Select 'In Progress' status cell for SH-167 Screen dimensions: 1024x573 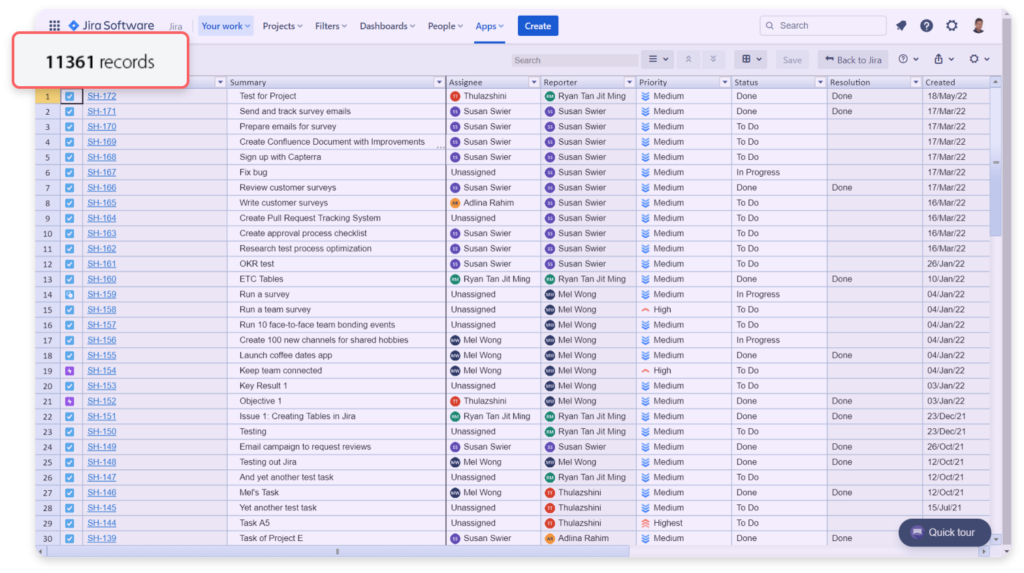pos(779,172)
